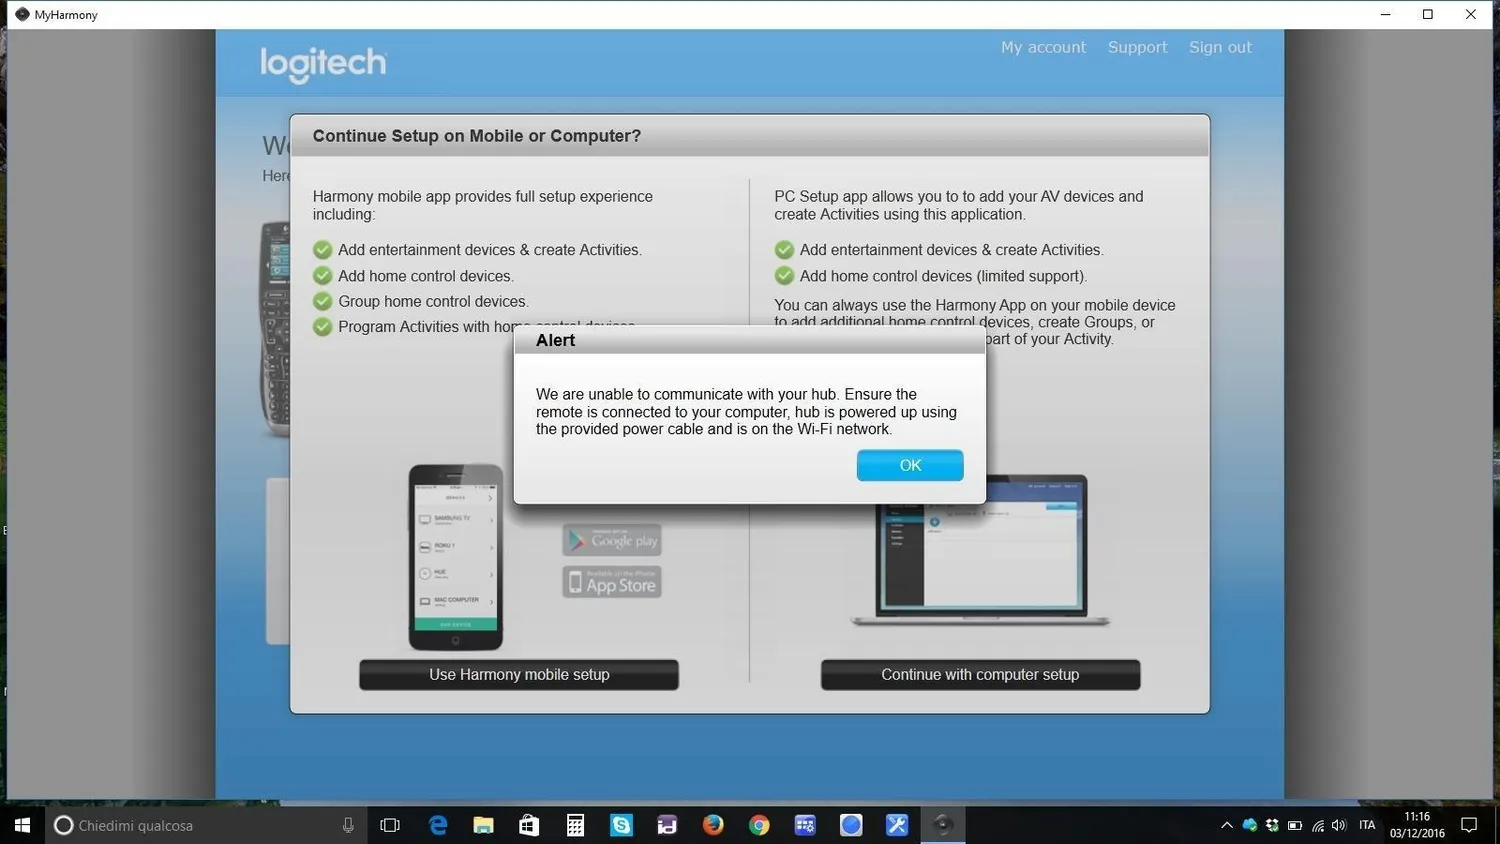Click OK in the Alert dialog
The image size is (1500, 844).
tap(910, 465)
